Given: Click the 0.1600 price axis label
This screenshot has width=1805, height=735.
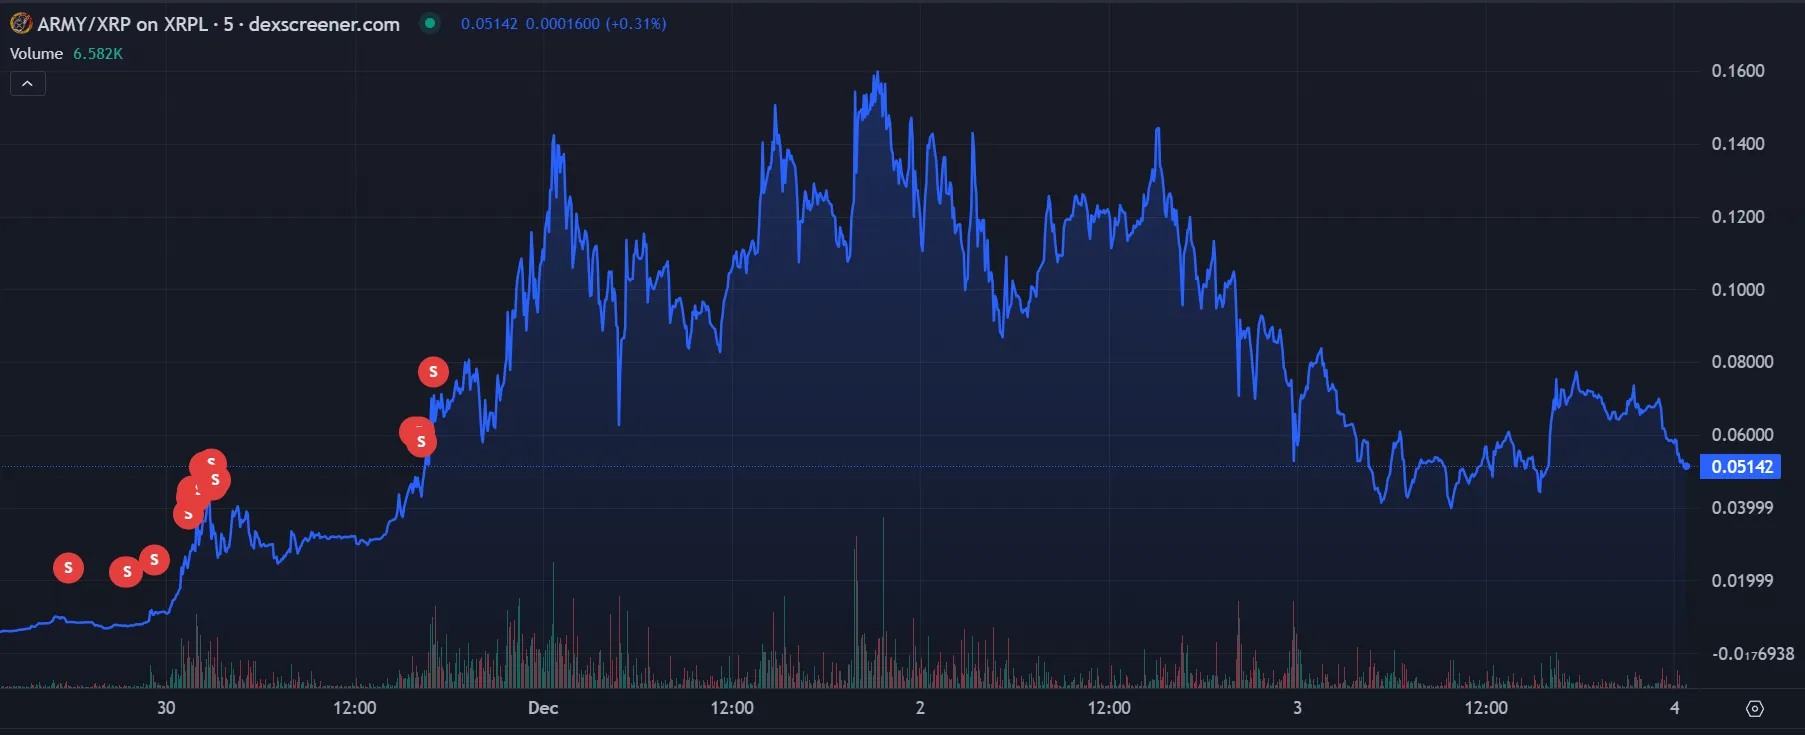Looking at the screenshot, I should (x=1738, y=71).
